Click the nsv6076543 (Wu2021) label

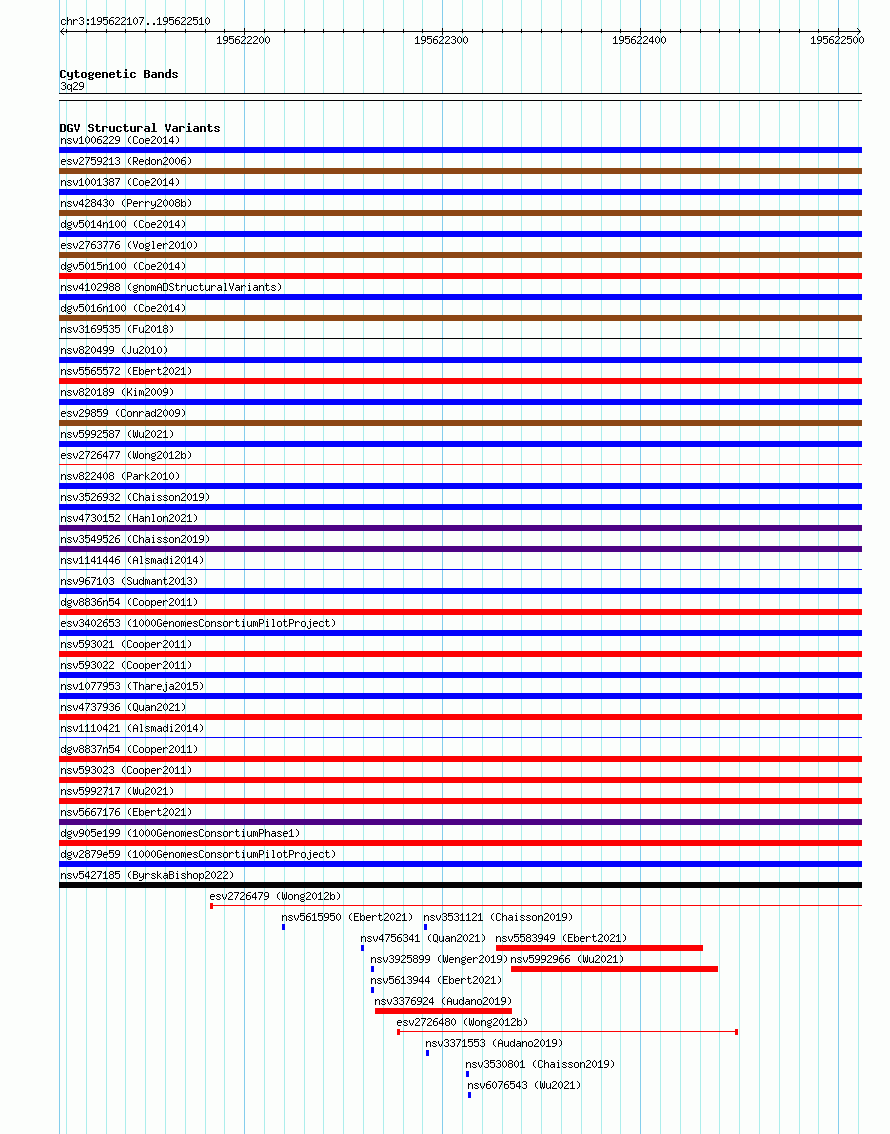tap(524, 1084)
